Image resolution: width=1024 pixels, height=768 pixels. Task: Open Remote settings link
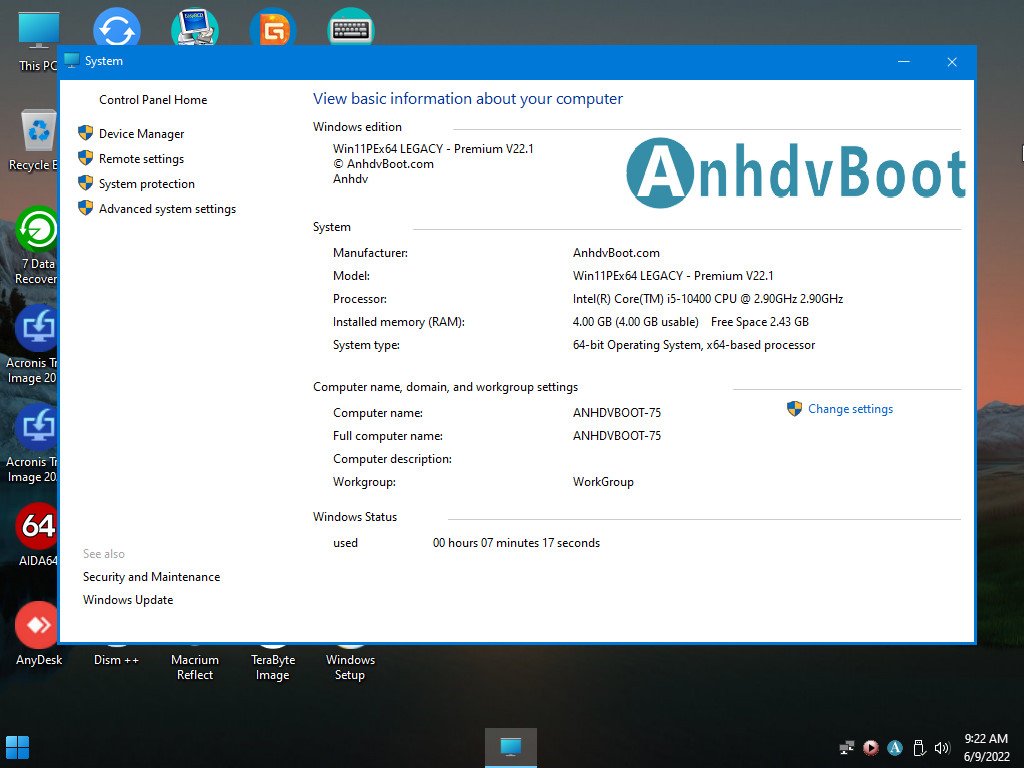[141, 159]
